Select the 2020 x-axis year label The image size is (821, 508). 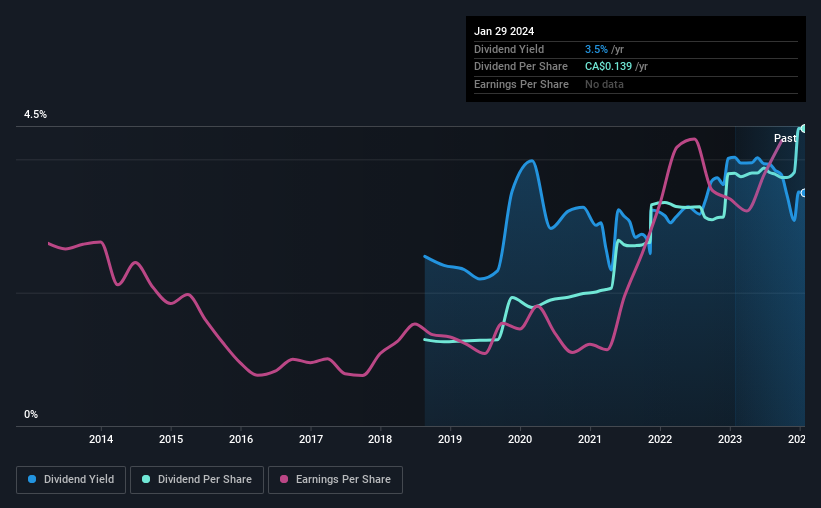coord(520,439)
